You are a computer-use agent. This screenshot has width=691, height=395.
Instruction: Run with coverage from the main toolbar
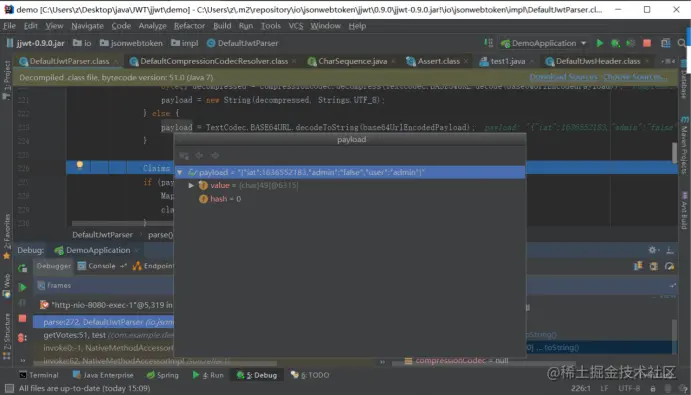pos(631,43)
